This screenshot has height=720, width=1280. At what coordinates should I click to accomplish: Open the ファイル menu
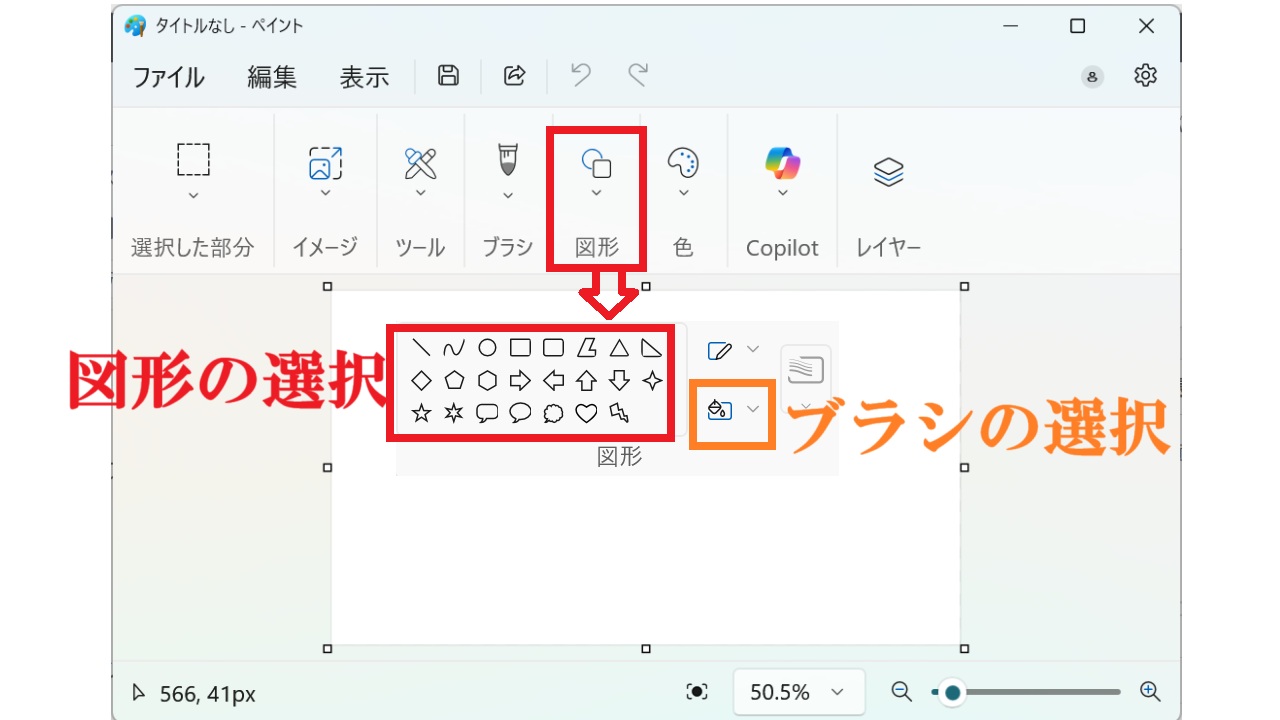pos(168,77)
